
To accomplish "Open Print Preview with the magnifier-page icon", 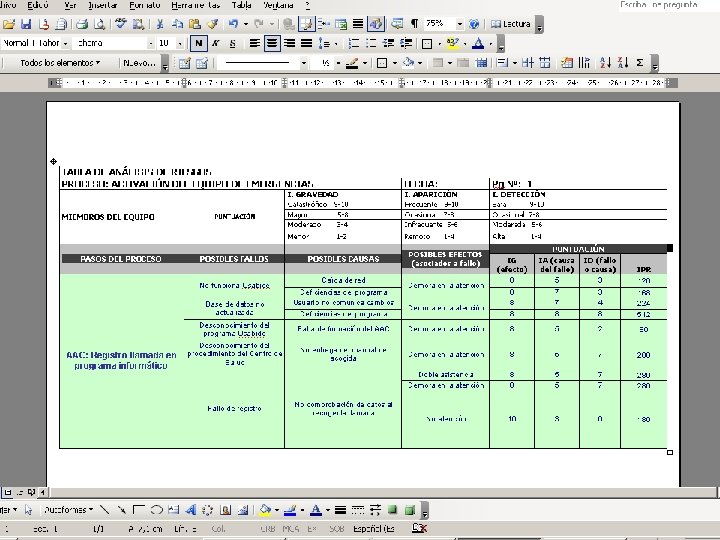I will (x=99, y=24).
